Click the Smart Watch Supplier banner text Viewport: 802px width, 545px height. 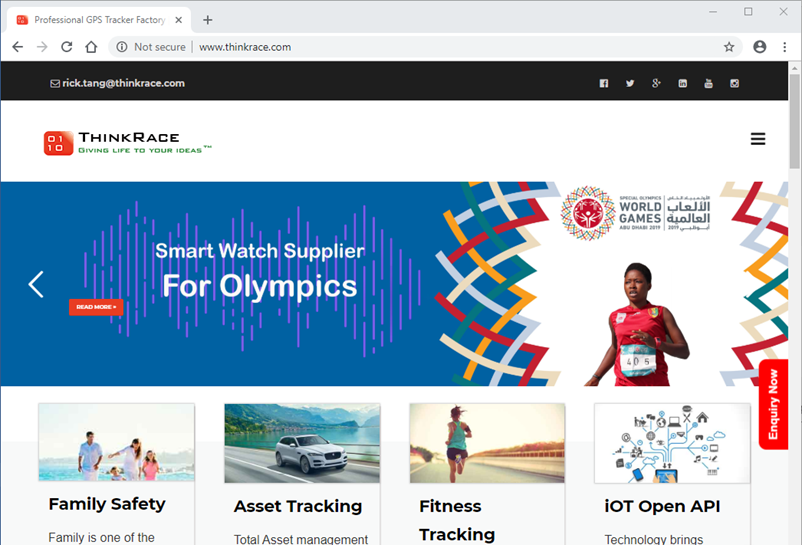click(260, 251)
